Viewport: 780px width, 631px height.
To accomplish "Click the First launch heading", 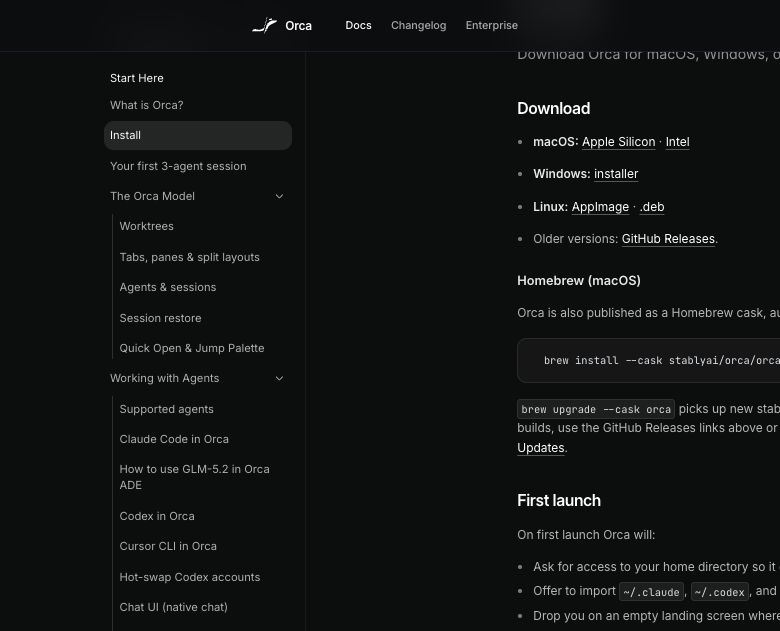I will [x=559, y=501].
